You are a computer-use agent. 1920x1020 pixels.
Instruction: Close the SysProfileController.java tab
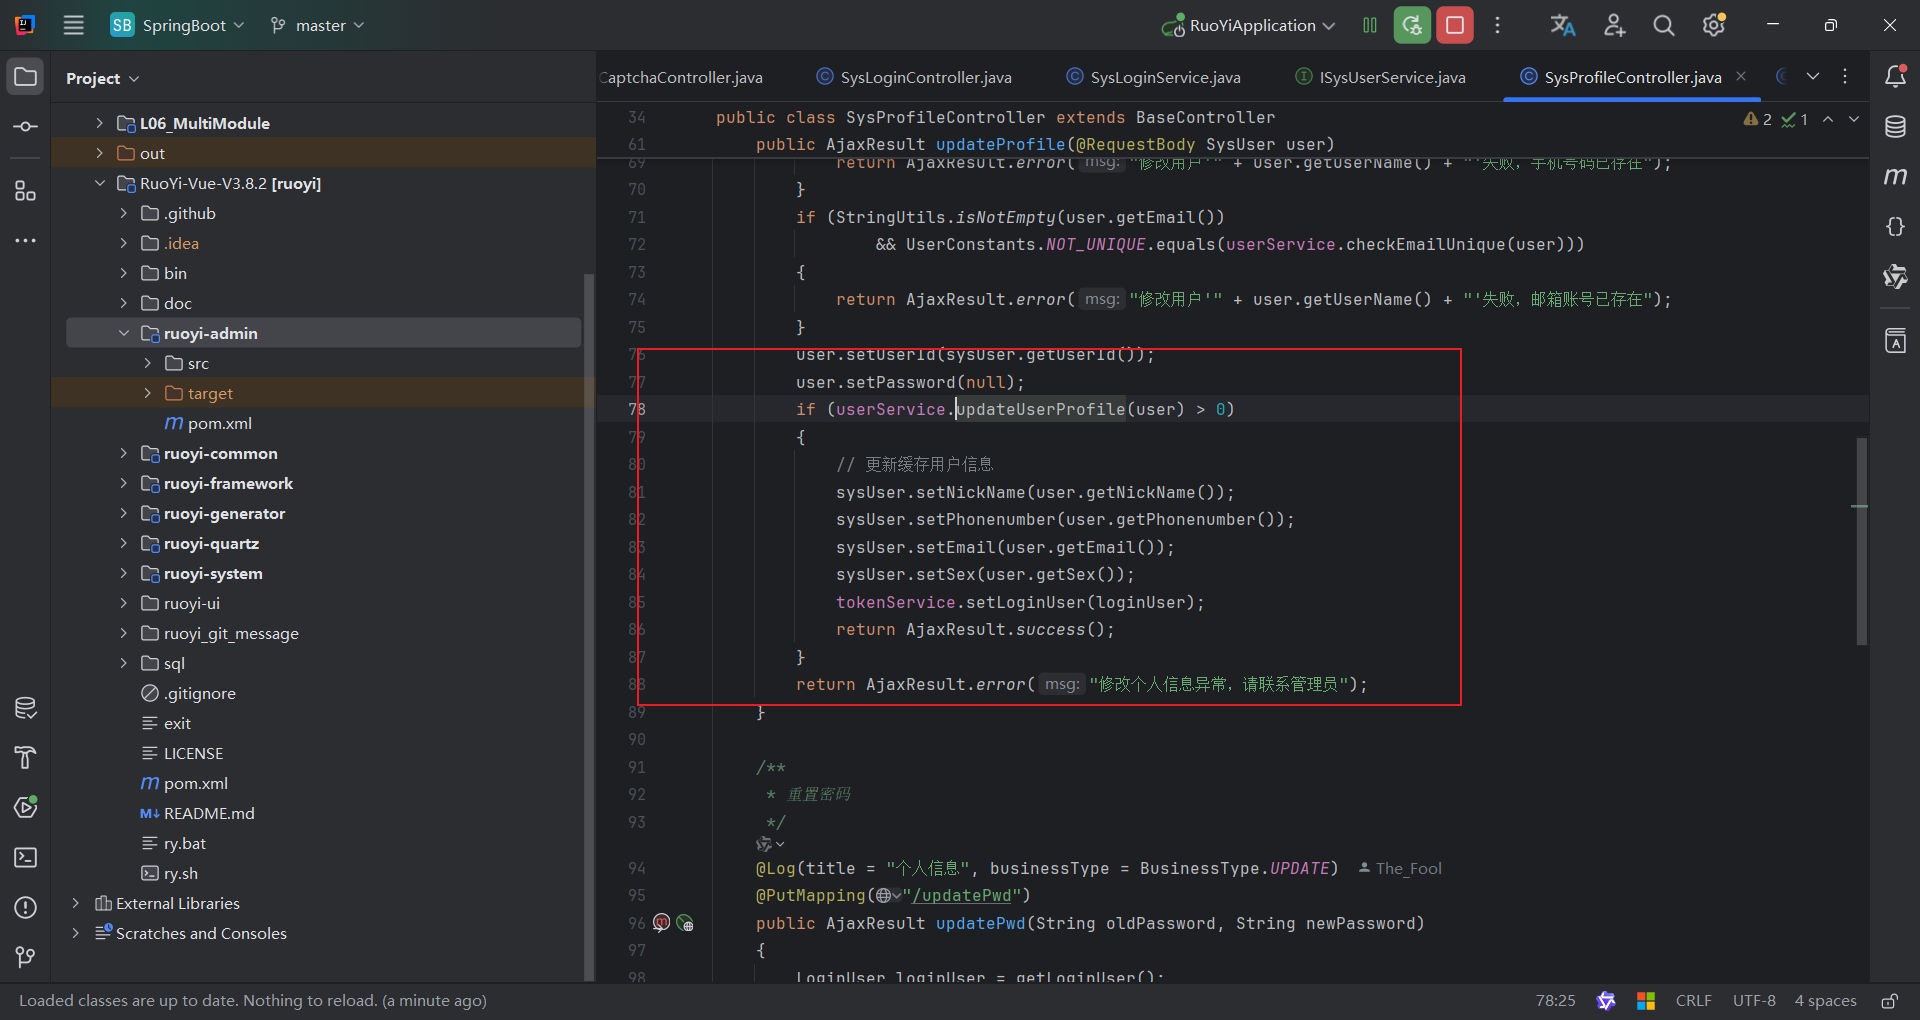pos(1741,76)
